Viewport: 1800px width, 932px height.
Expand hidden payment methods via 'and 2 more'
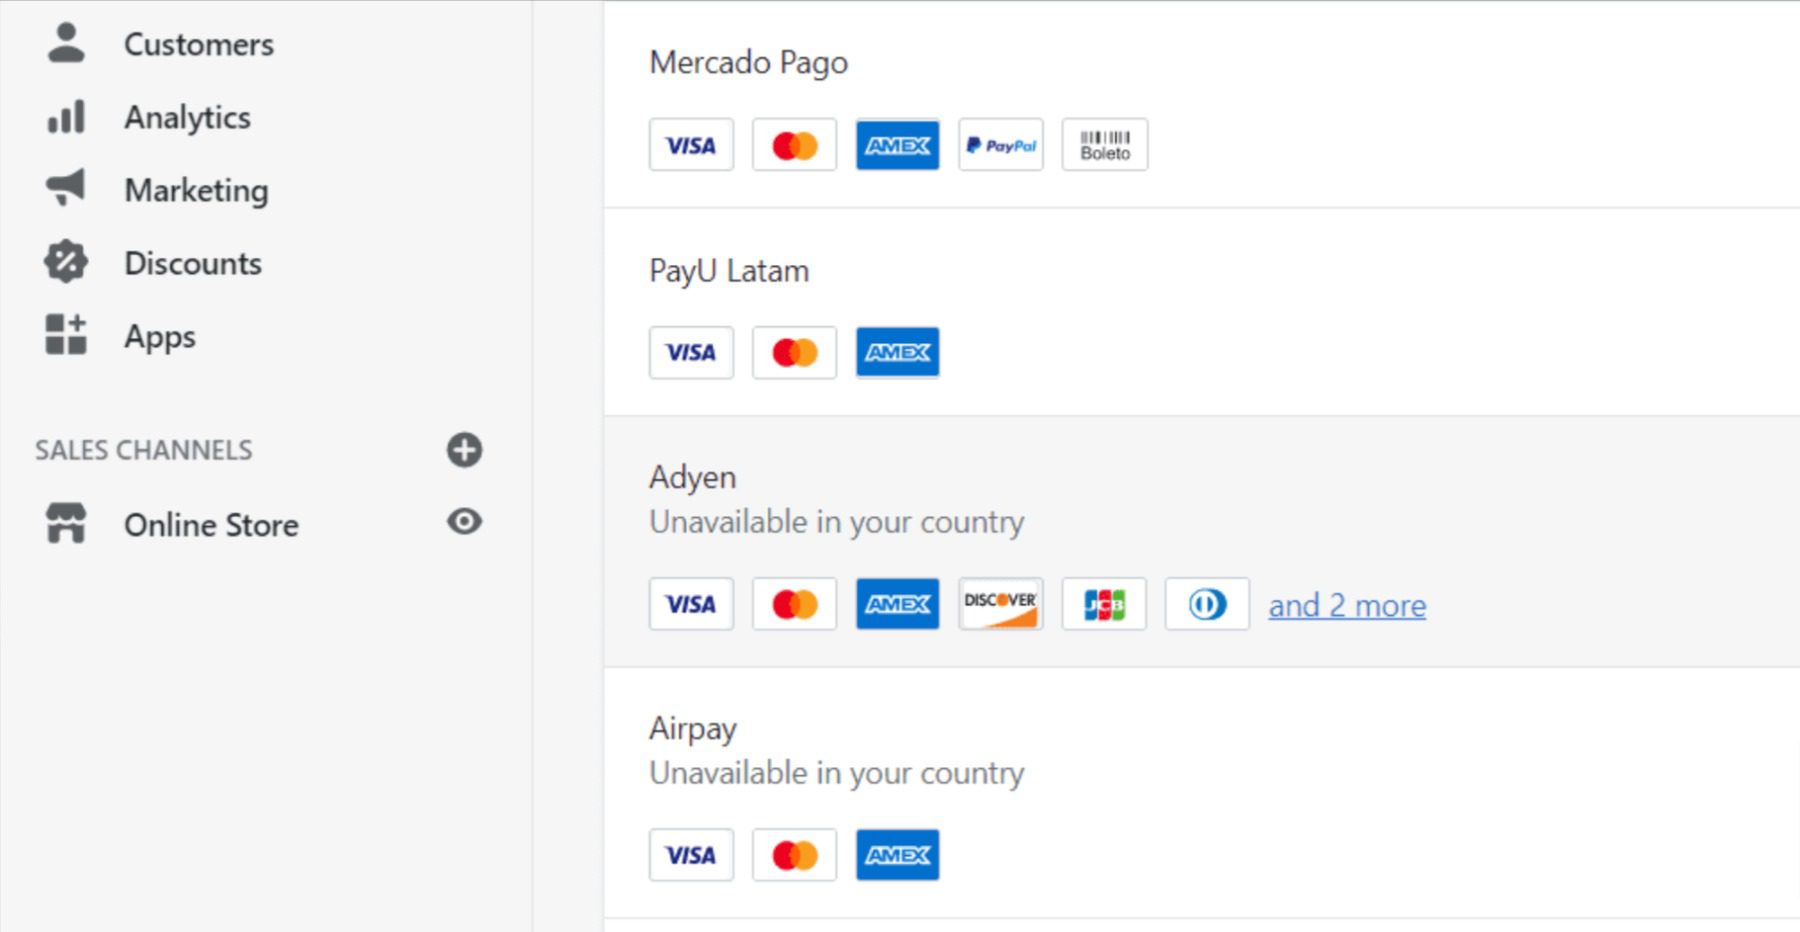coord(1346,605)
